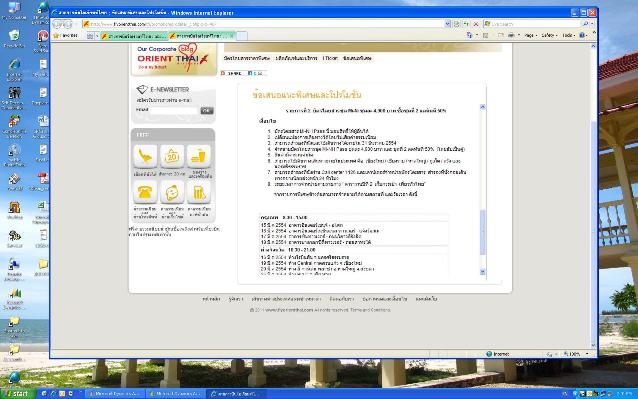Open the Page menu dropdown
This screenshot has height=399, width=638.
(x=531, y=36)
